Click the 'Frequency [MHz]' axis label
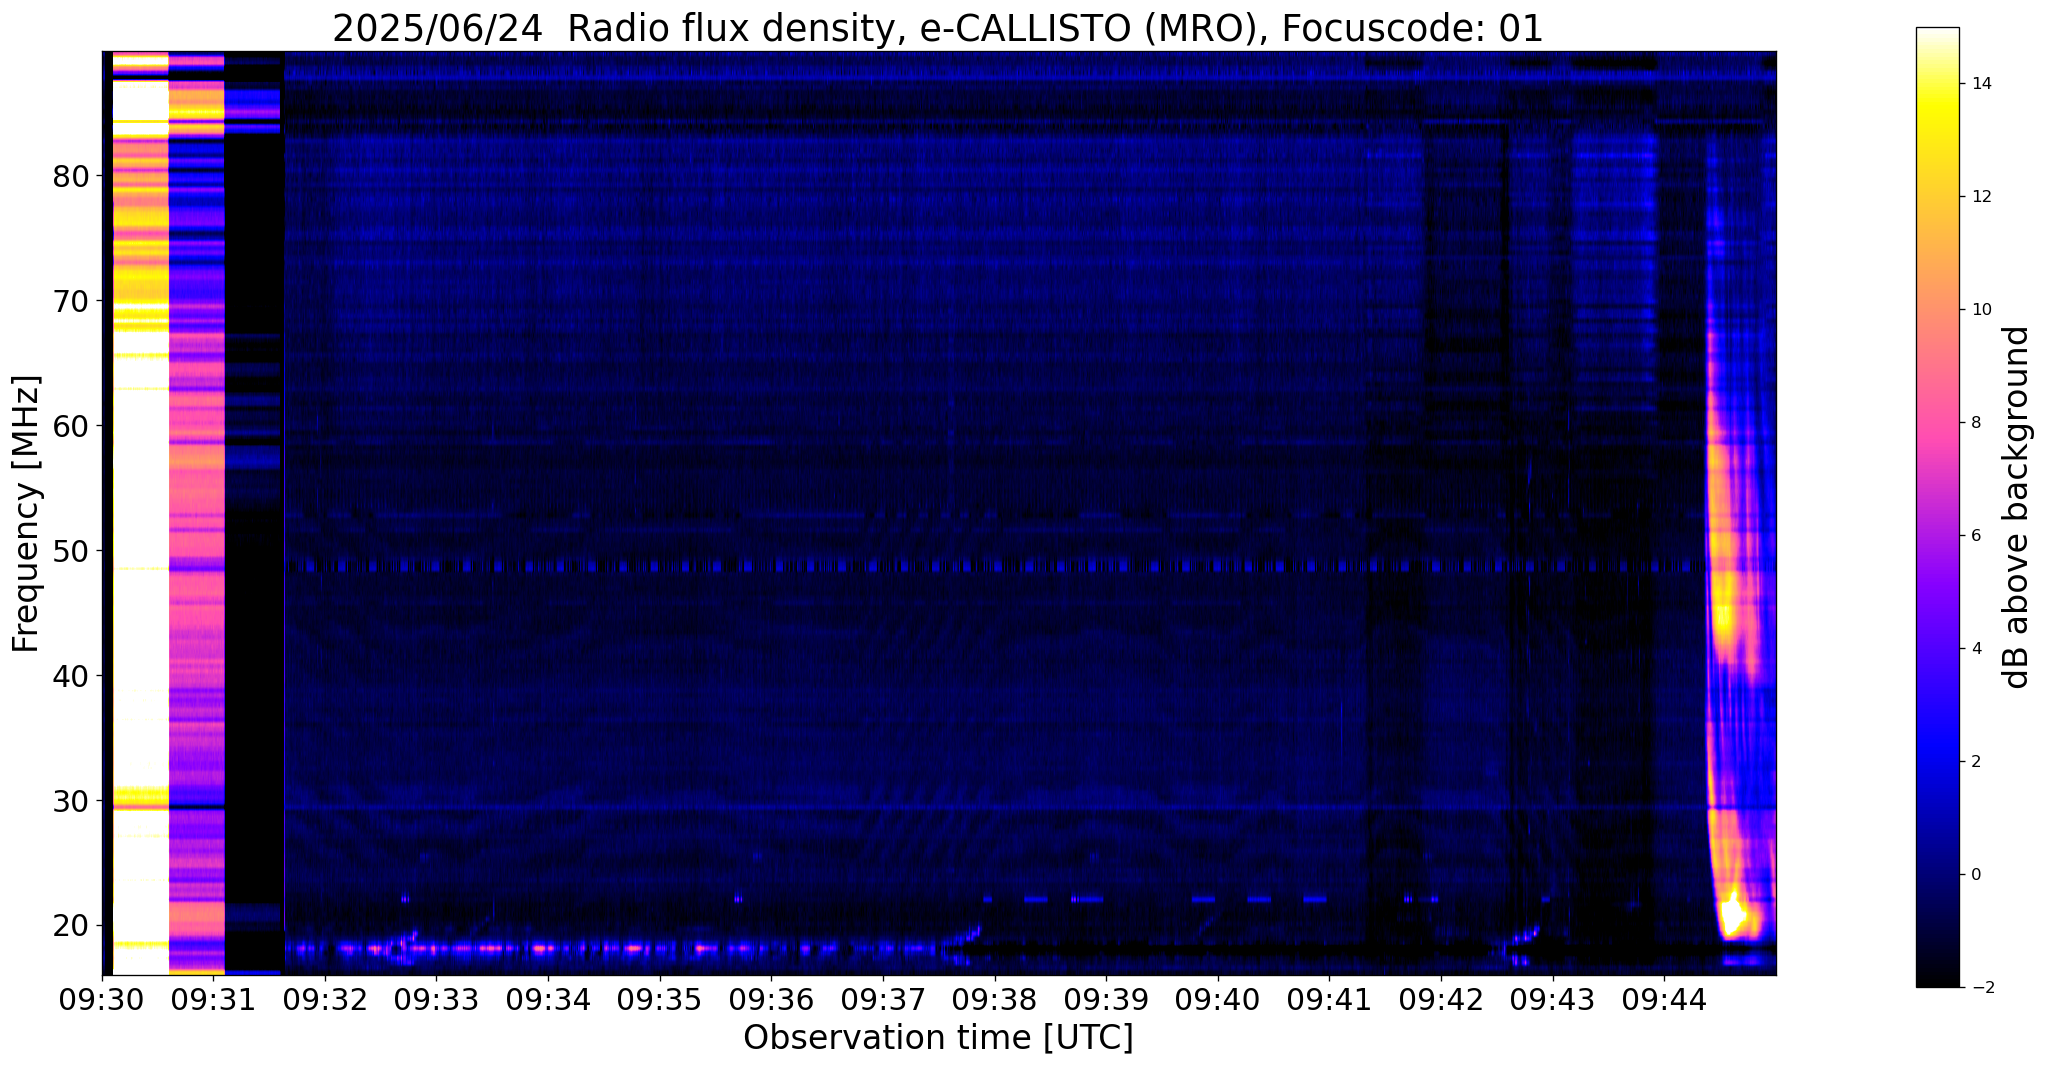2047x1067 pixels. (x=27, y=513)
